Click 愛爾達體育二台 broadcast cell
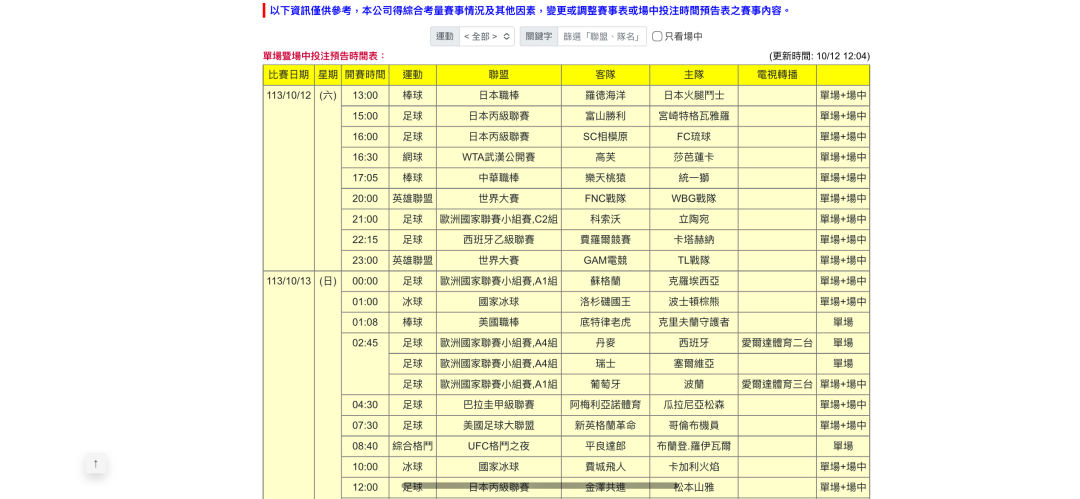Image resolution: width=1080 pixels, height=499 pixels. [777, 343]
